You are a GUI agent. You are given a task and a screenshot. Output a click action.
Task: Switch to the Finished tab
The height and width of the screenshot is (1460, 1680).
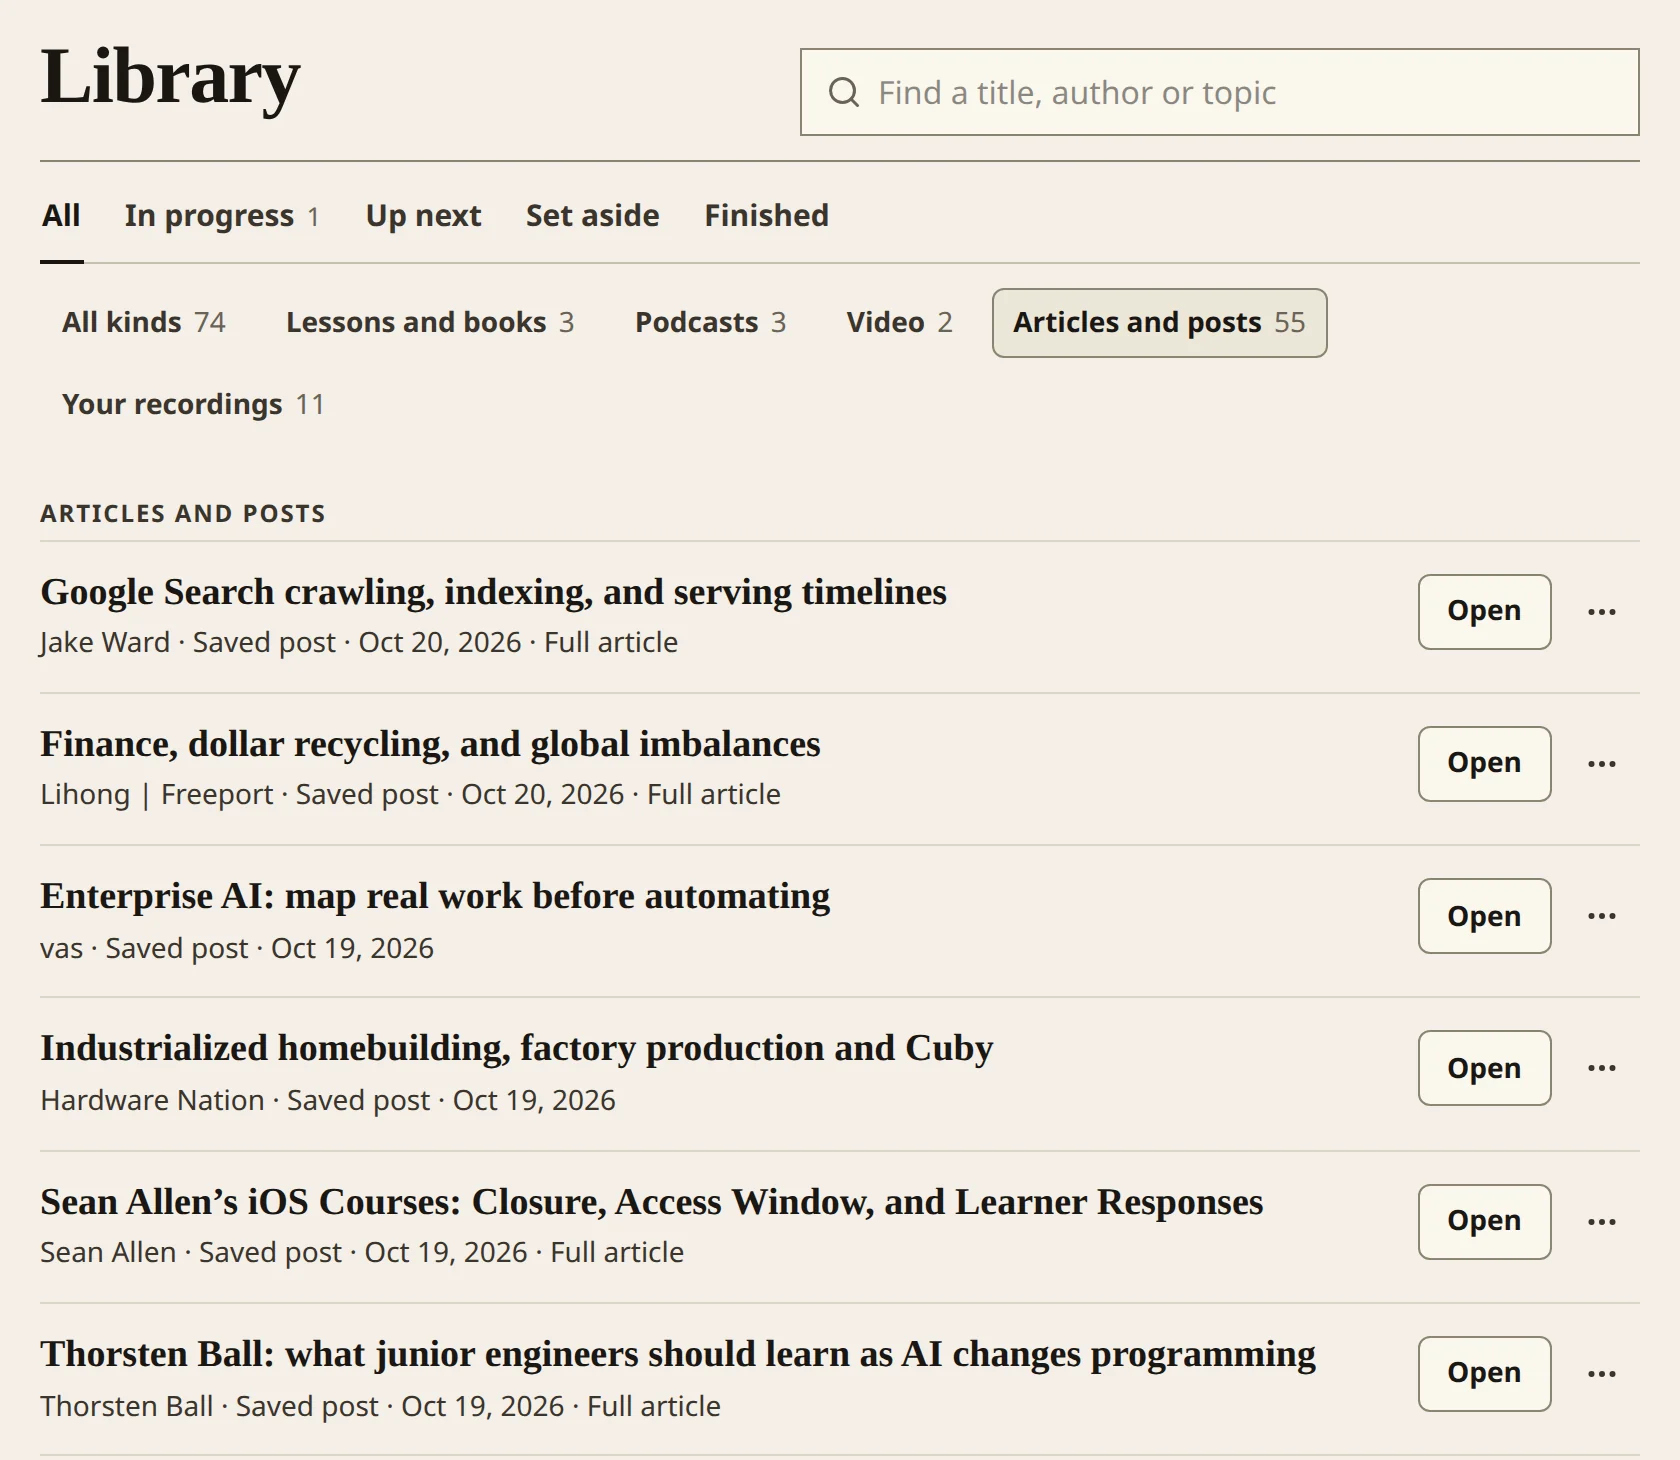[766, 216]
